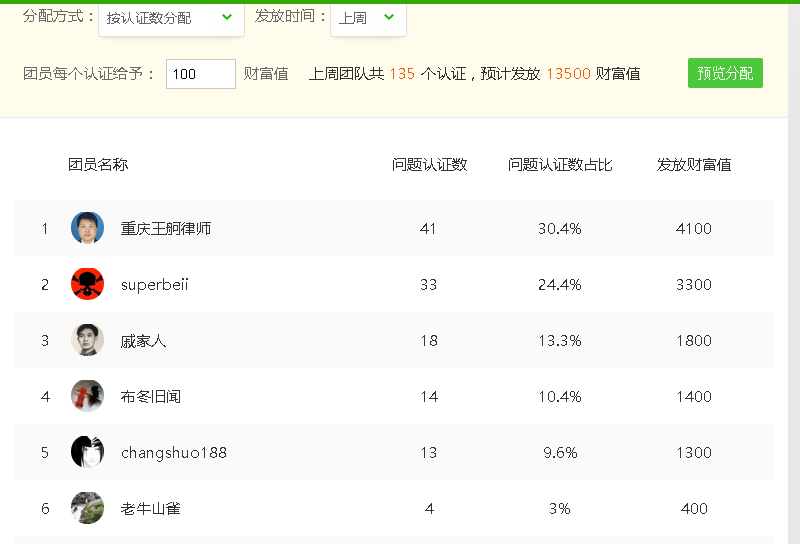
Task: Click the 预览分配 green button
Action: [x=725, y=73]
